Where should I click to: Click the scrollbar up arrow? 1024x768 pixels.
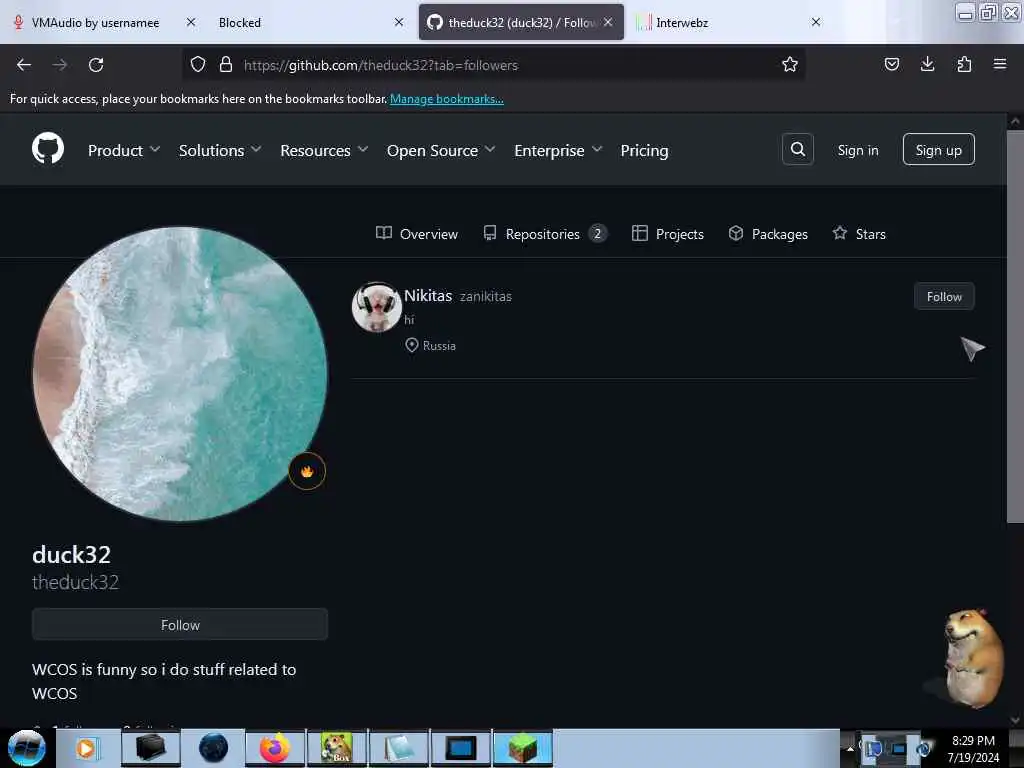point(1015,121)
